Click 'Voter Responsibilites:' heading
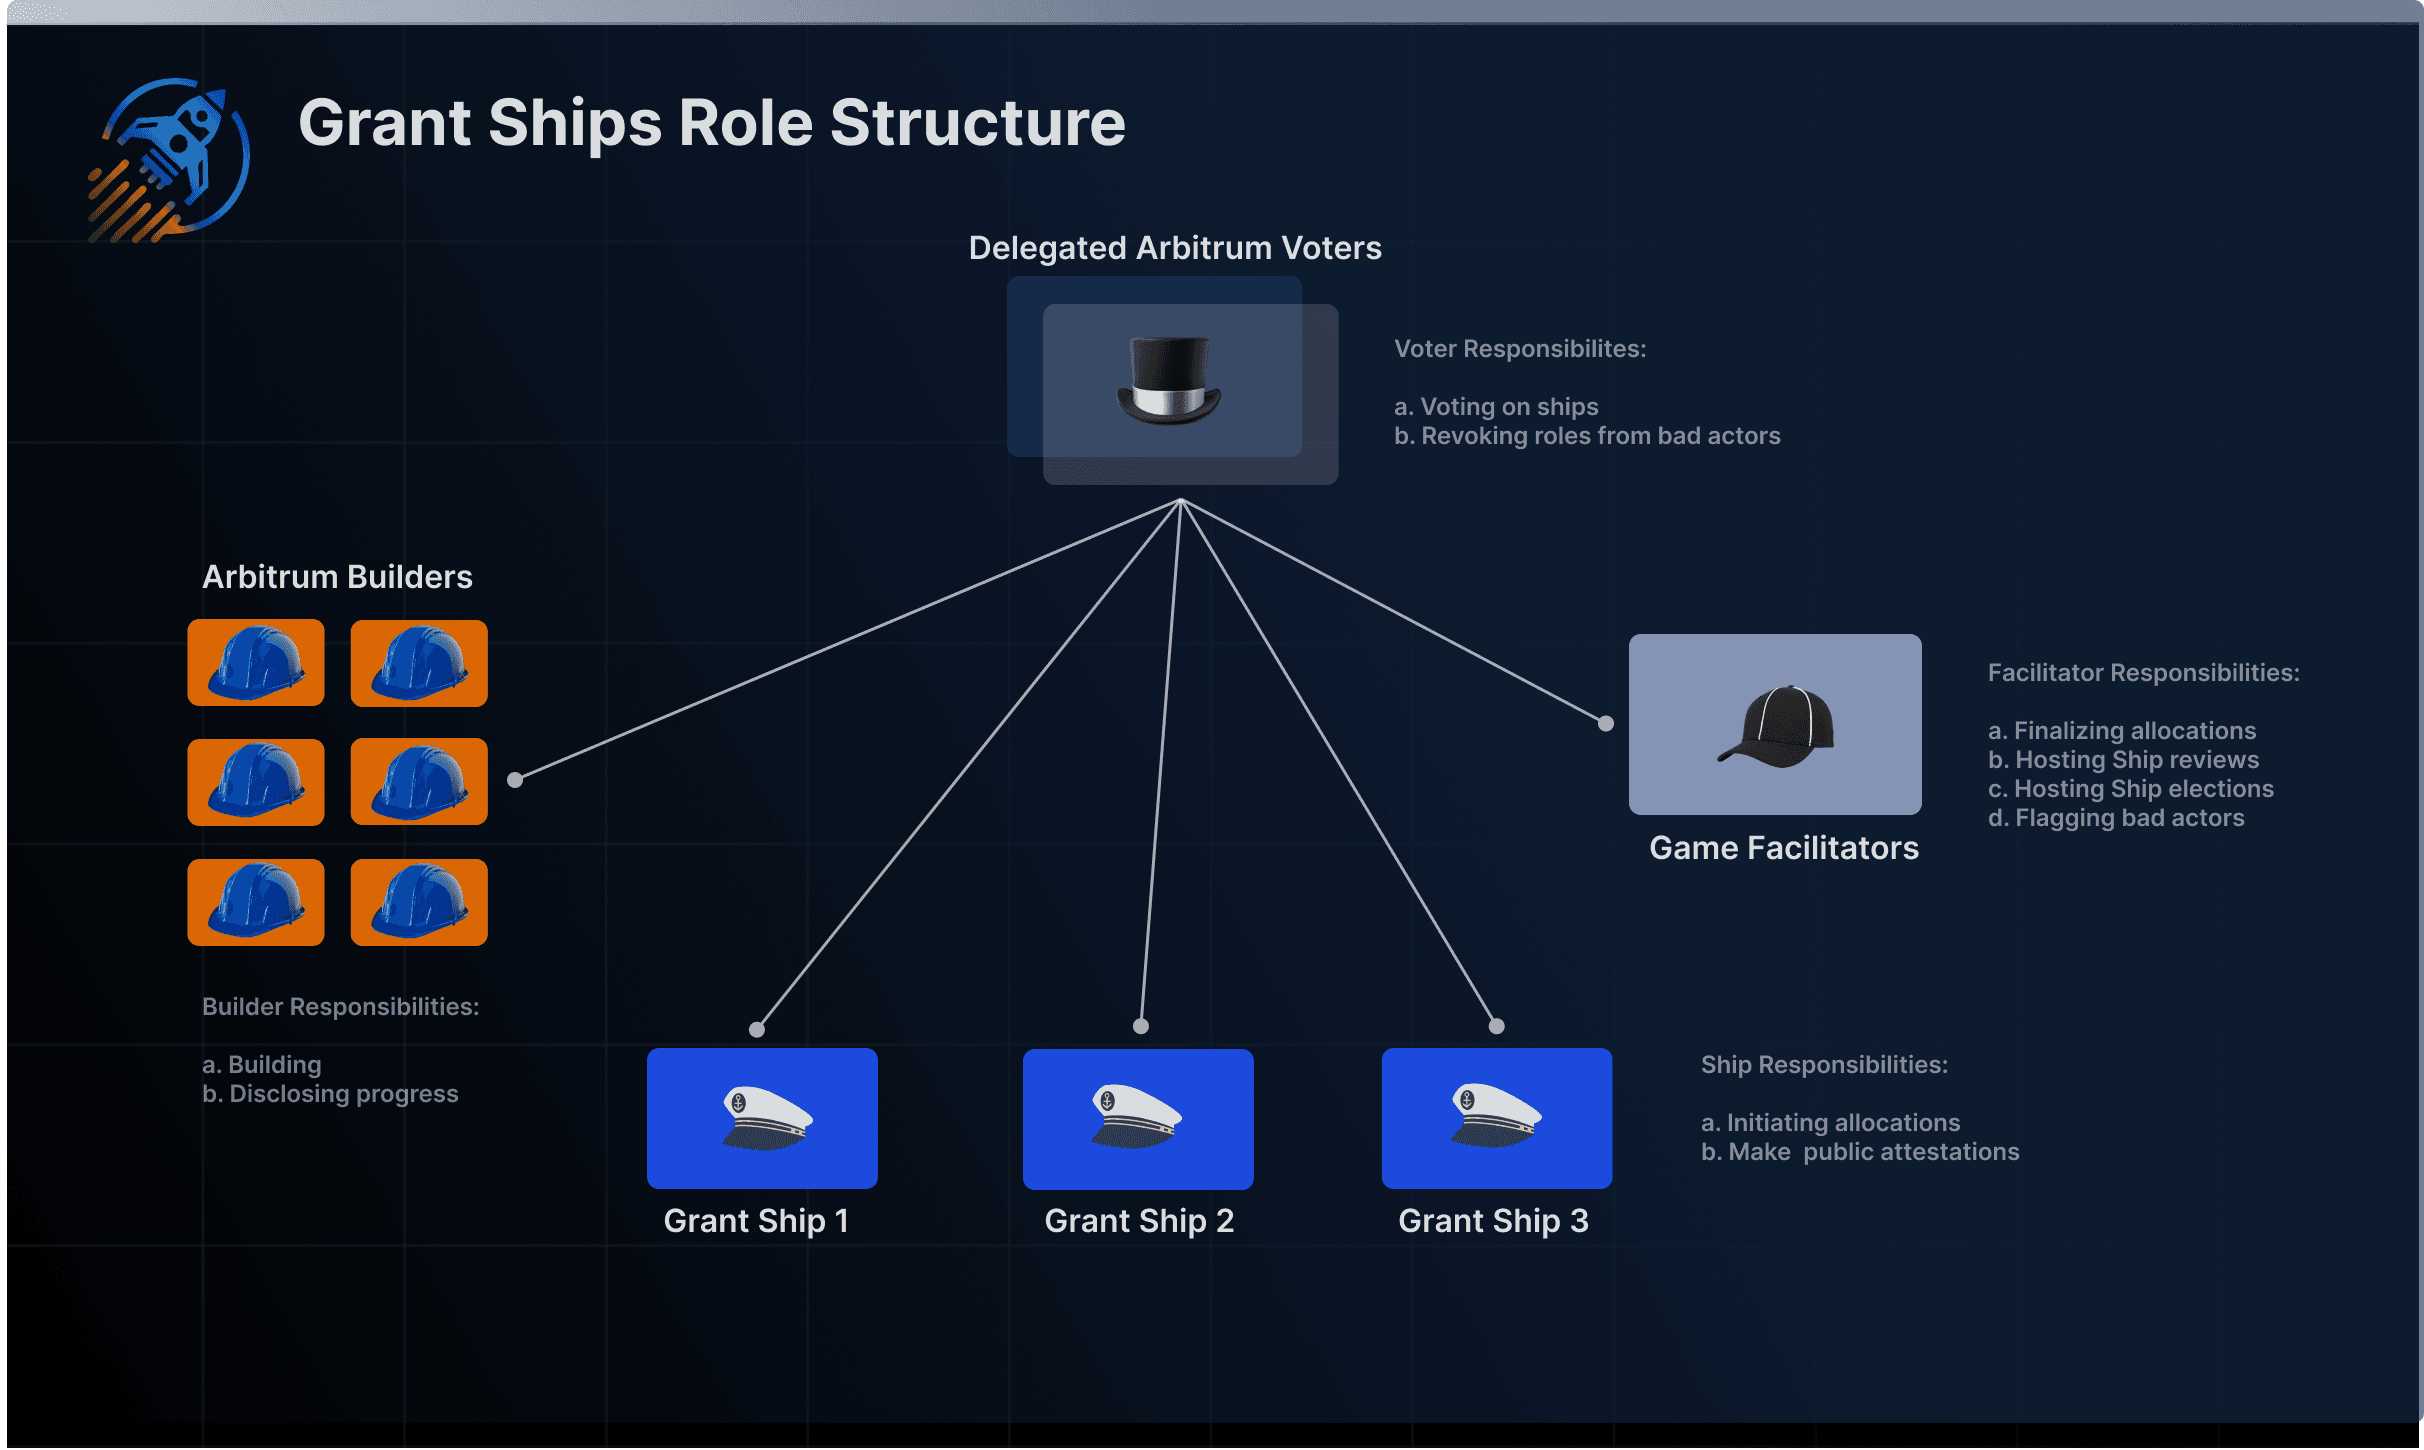The width and height of the screenshot is (2424, 1450). 1520,349
